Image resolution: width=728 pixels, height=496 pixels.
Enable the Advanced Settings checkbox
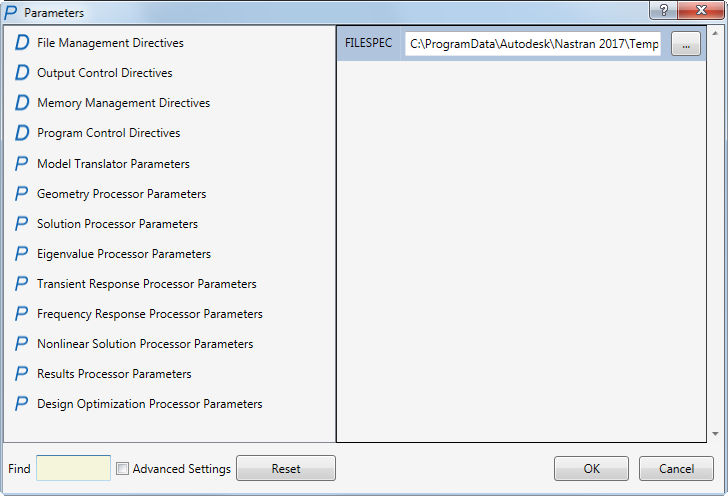click(122, 468)
